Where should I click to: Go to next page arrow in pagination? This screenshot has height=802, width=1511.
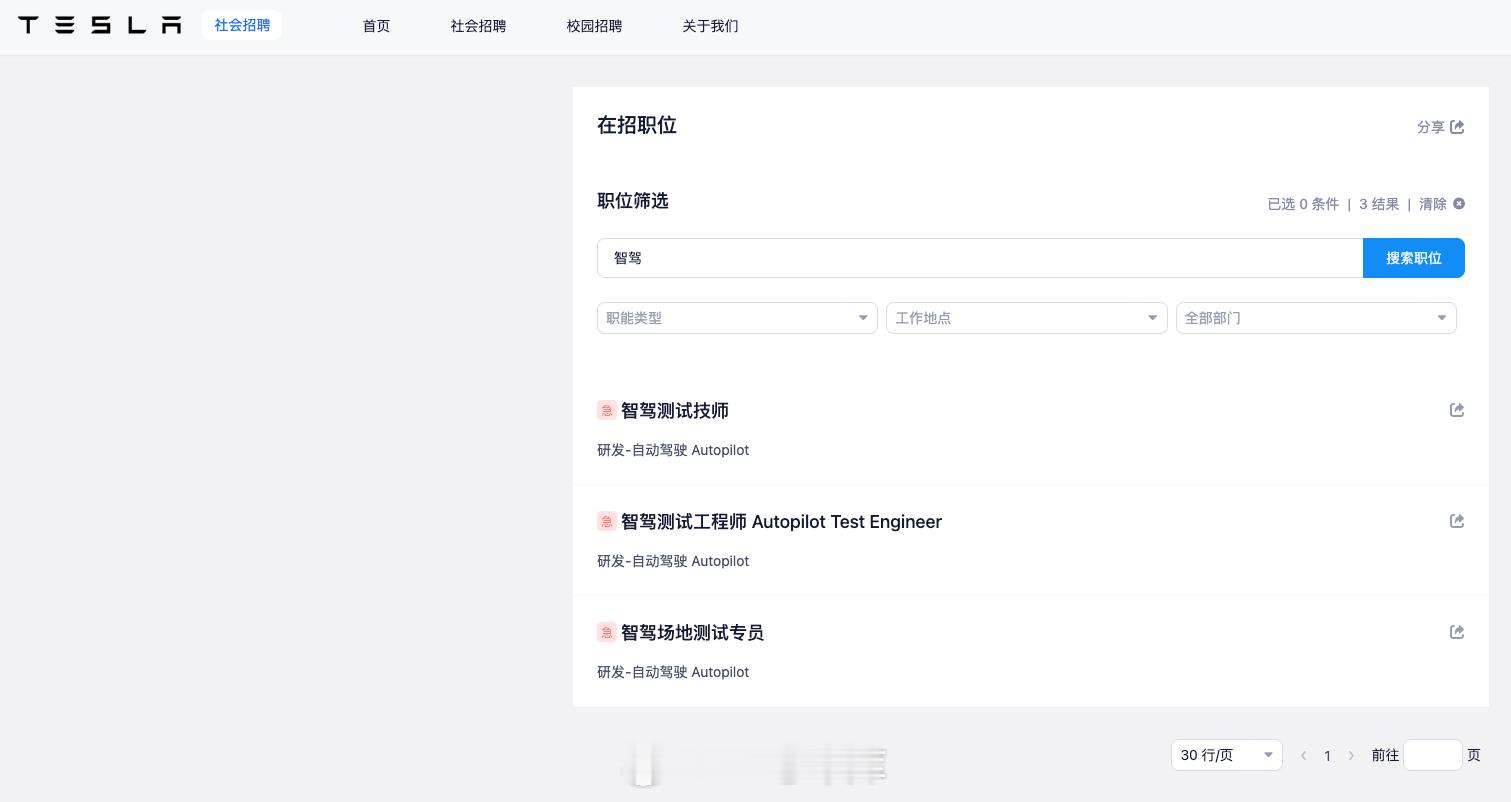pyautogui.click(x=1351, y=756)
